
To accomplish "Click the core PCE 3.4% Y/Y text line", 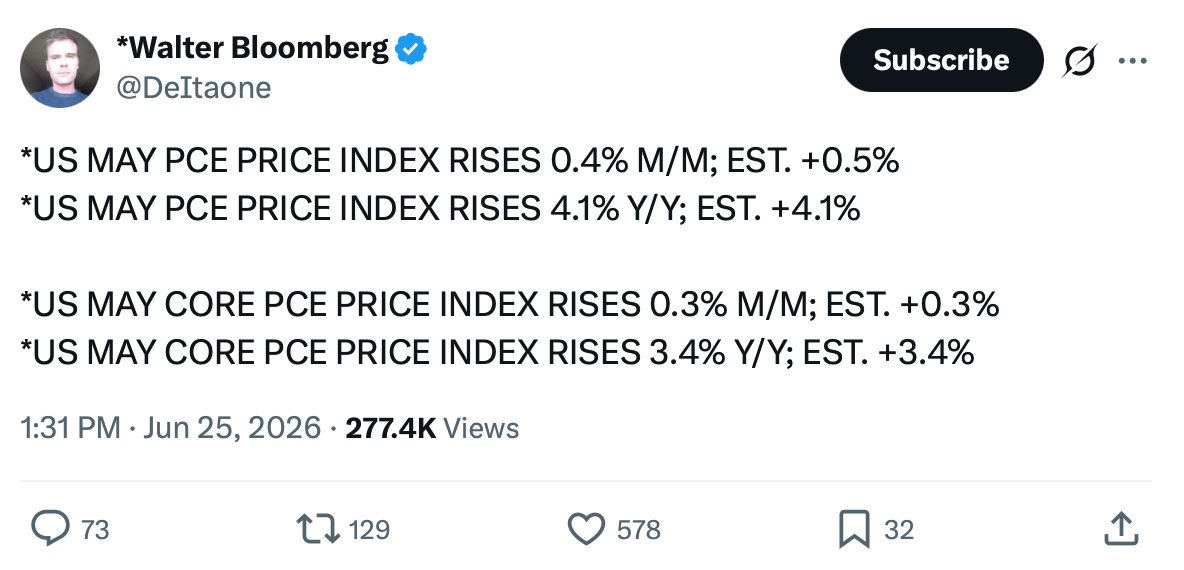I will [497, 352].
